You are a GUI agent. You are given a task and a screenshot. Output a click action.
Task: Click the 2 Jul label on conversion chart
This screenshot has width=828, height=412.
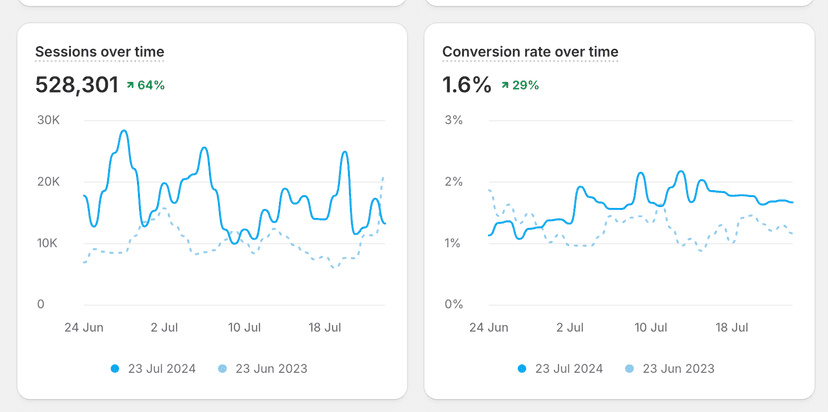[x=570, y=327]
